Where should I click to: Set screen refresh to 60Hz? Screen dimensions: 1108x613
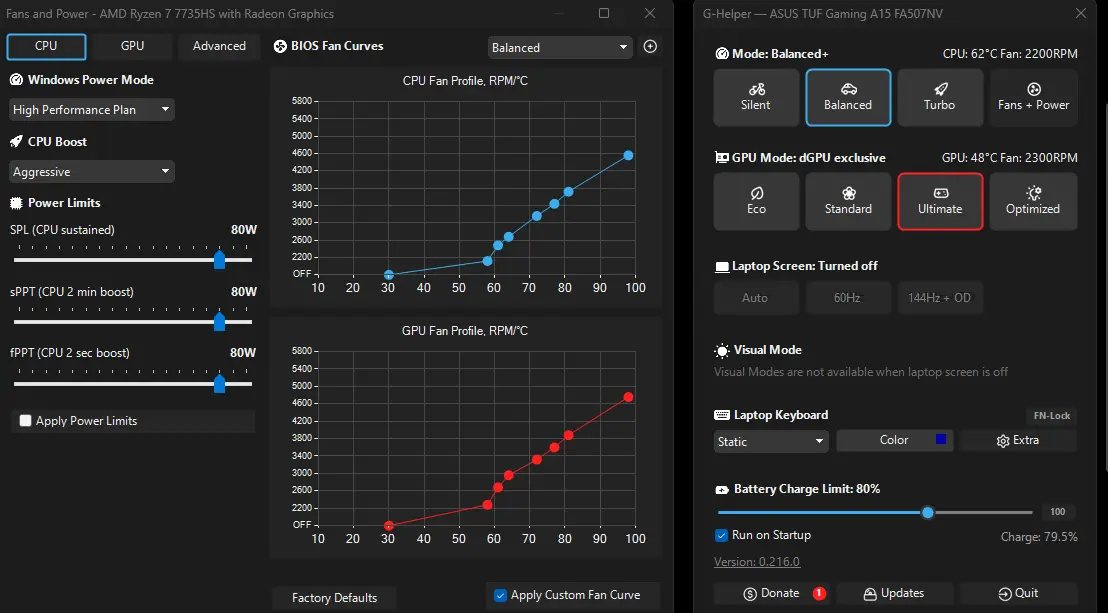[848, 298]
